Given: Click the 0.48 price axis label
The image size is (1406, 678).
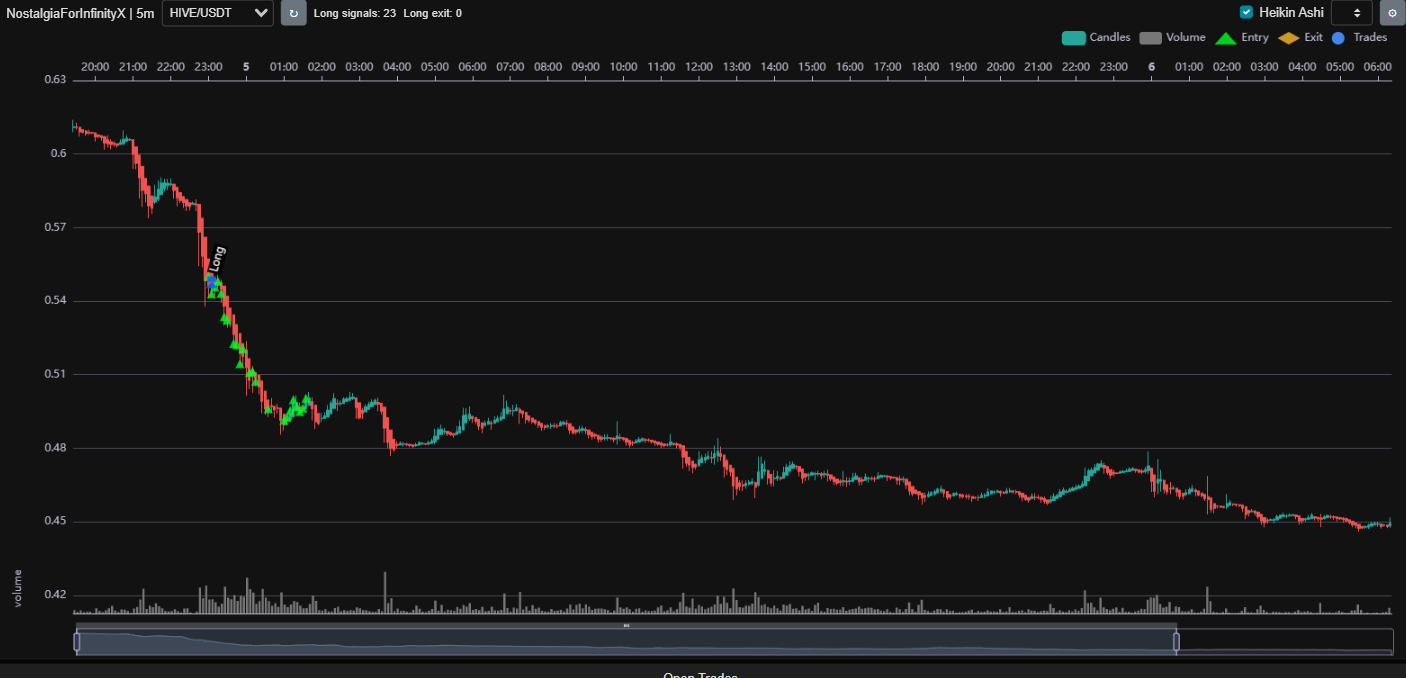Looking at the screenshot, I should coord(54,448).
